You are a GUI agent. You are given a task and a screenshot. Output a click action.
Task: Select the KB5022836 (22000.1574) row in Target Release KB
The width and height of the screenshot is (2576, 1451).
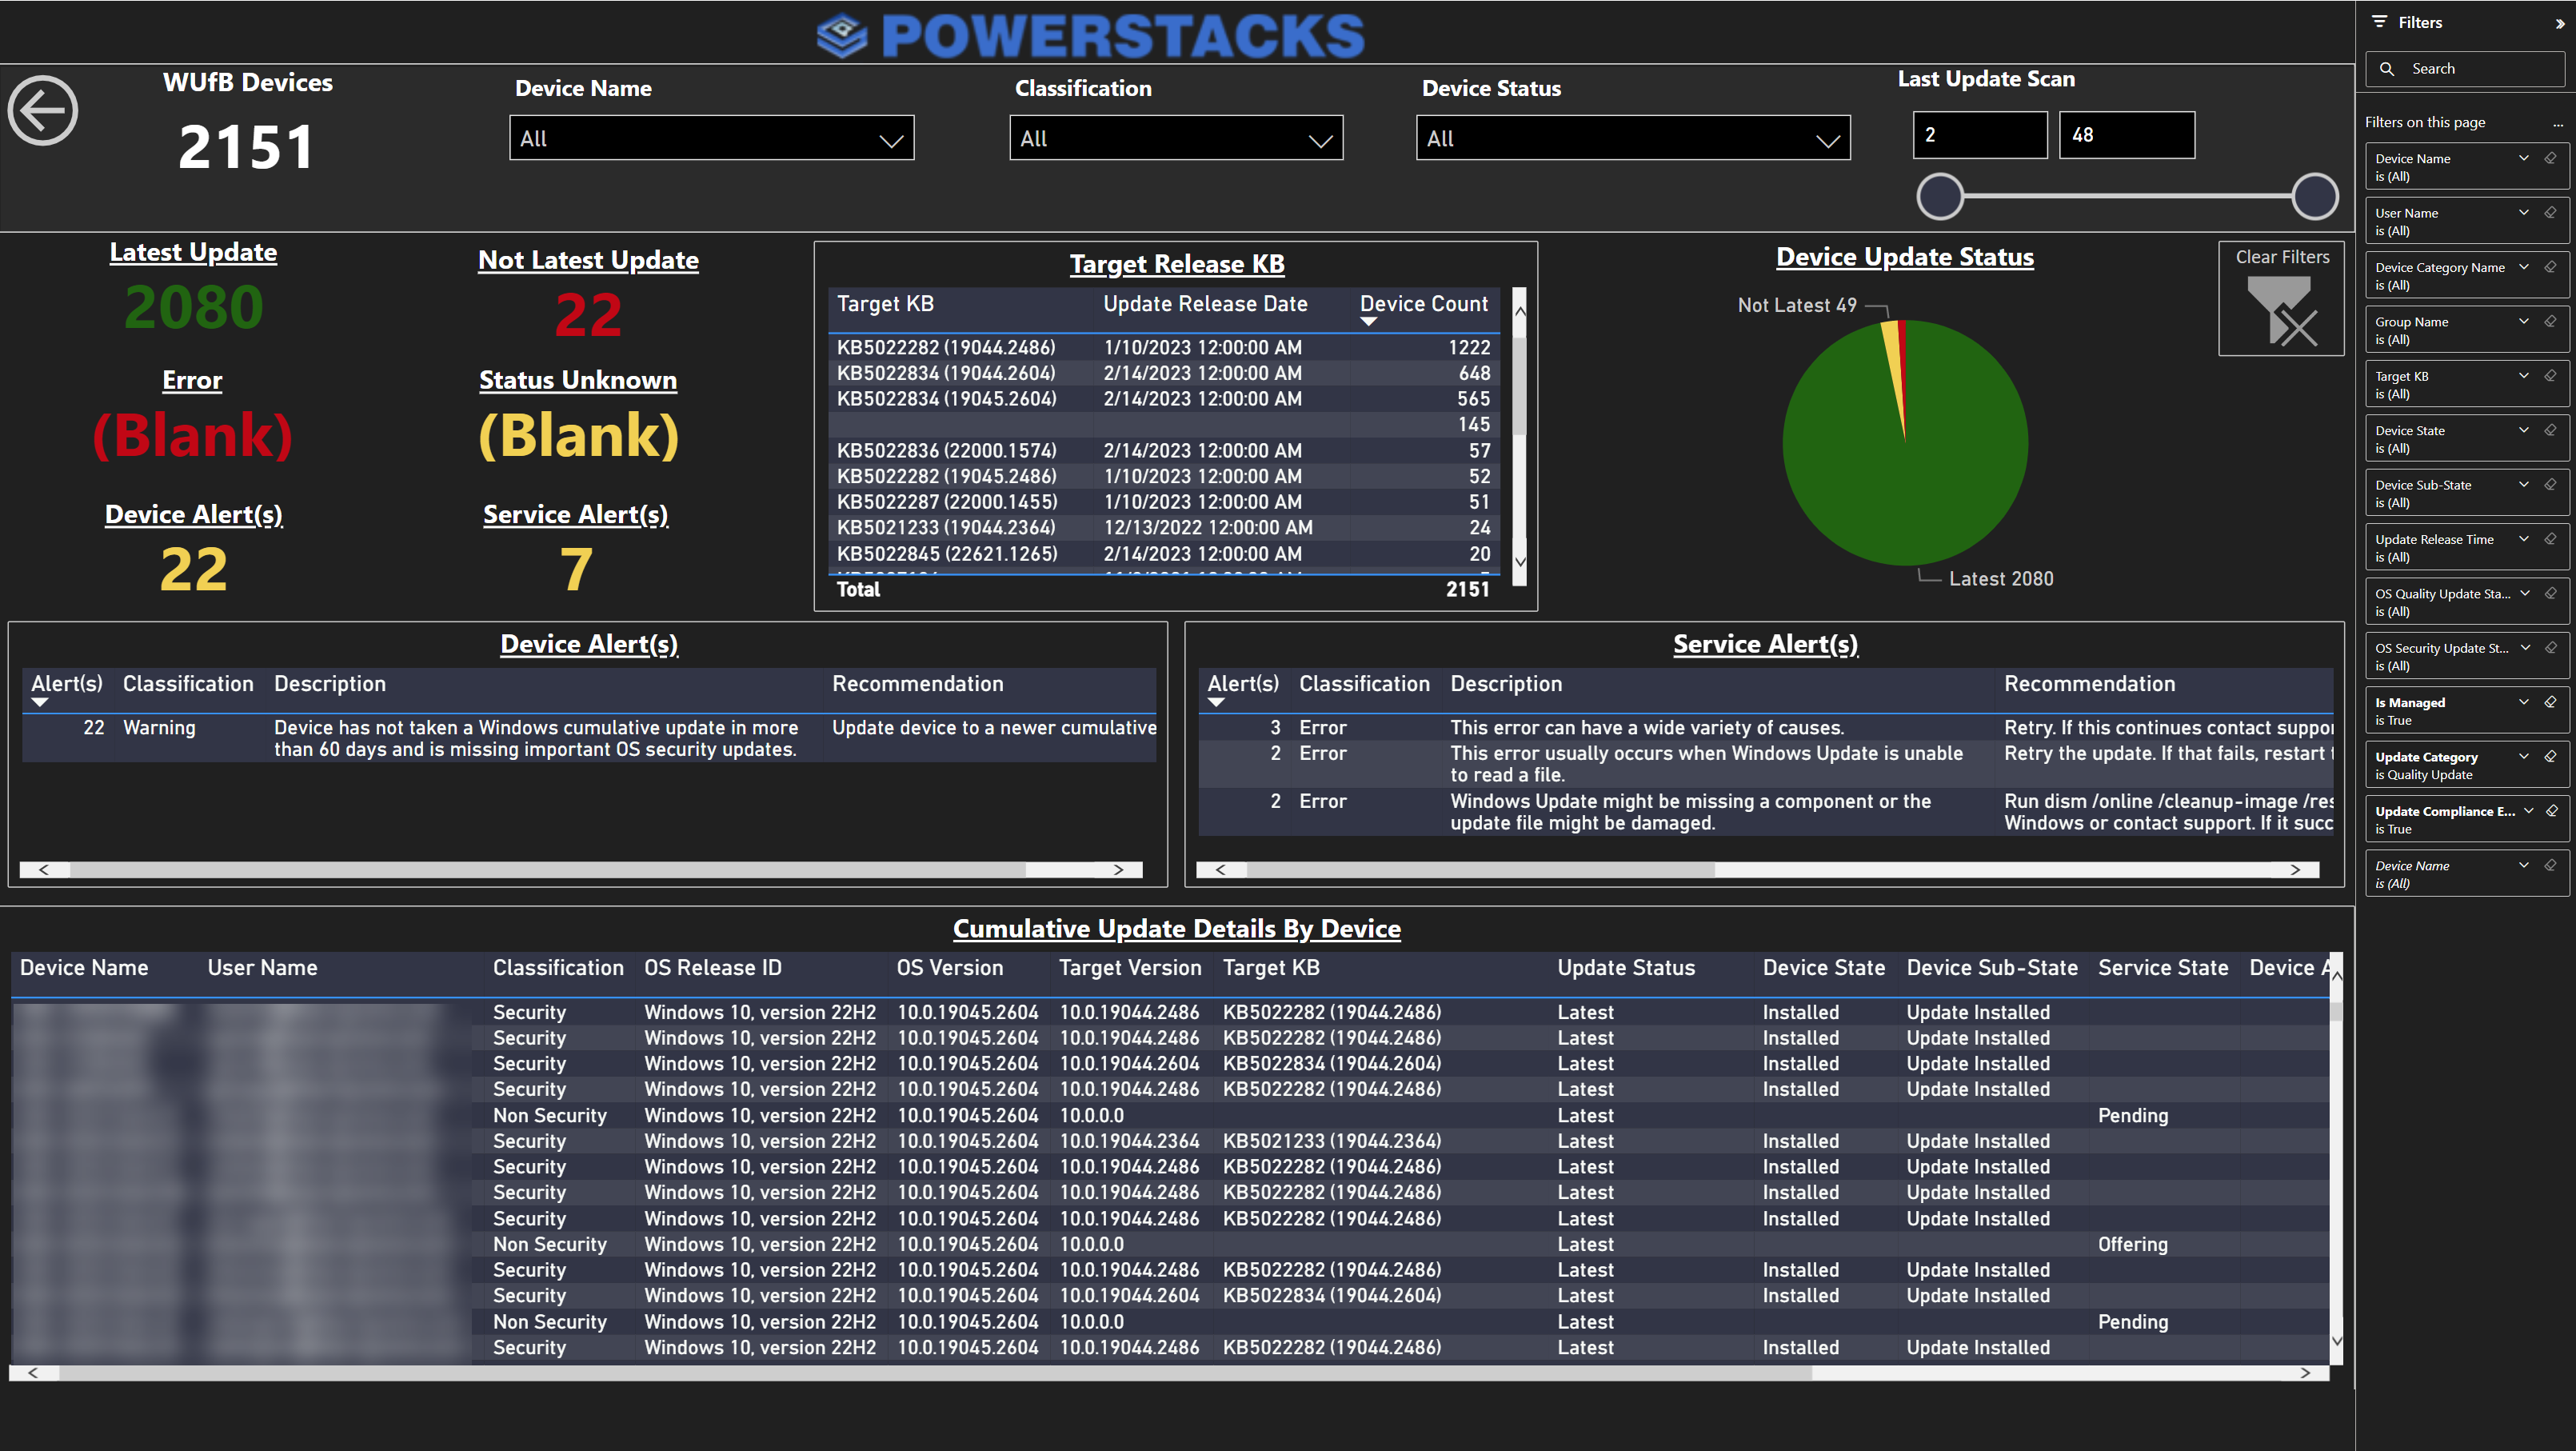click(x=1164, y=451)
